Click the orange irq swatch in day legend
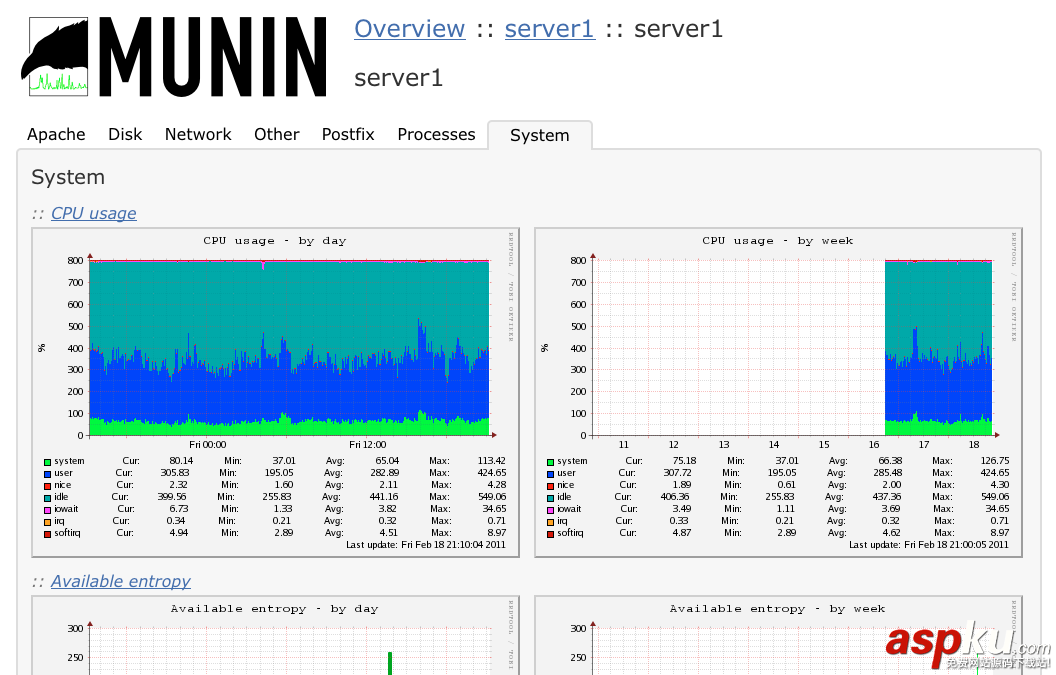The height and width of the screenshot is (675, 1056). tap(47, 522)
